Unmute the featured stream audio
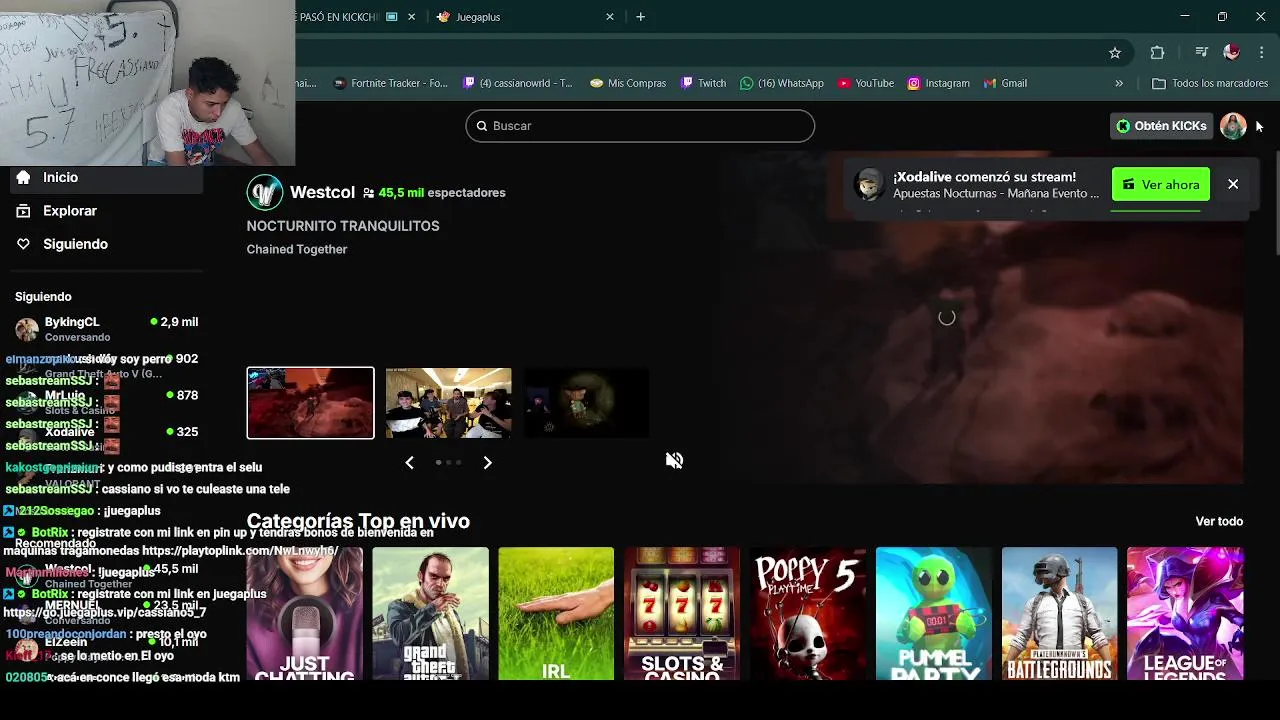This screenshot has width=1280, height=720. click(675, 460)
